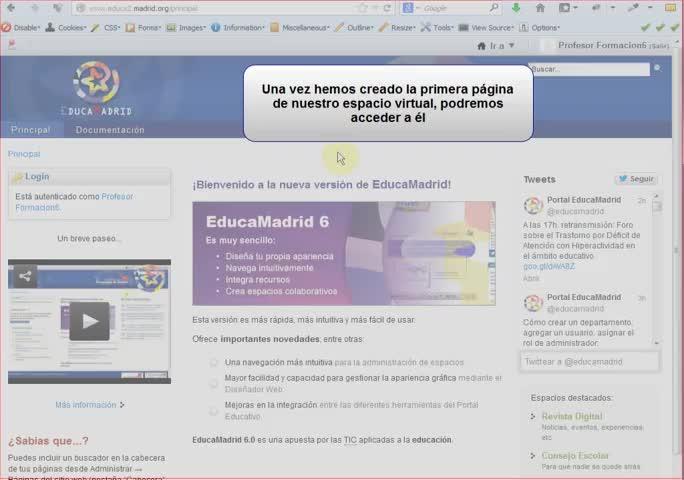Click the Twittear a @educamadrid input box
Screen dimensions: 684x480
point(589,362)
